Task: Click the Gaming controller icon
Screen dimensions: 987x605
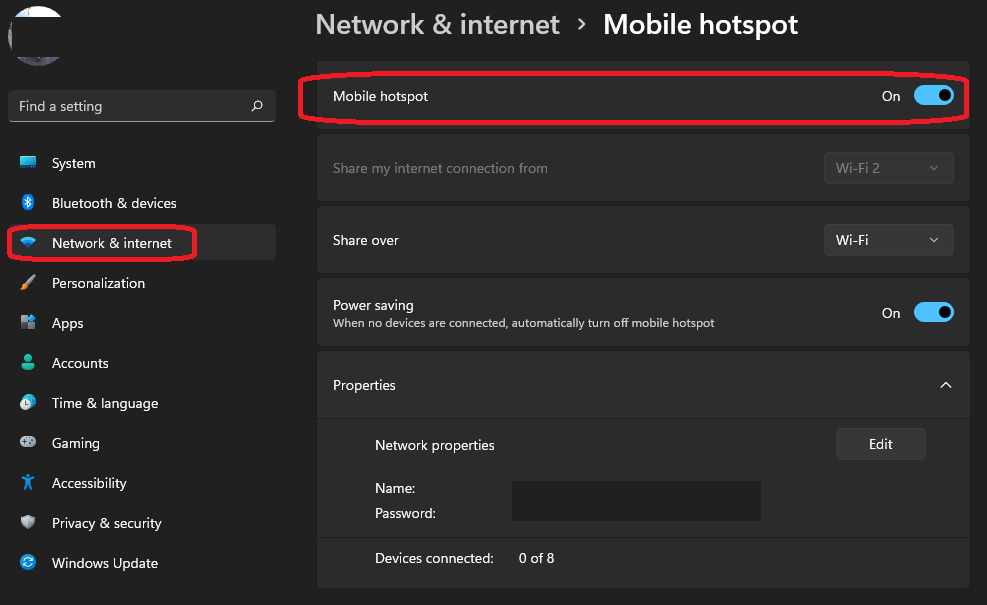Action: [28, 443]
